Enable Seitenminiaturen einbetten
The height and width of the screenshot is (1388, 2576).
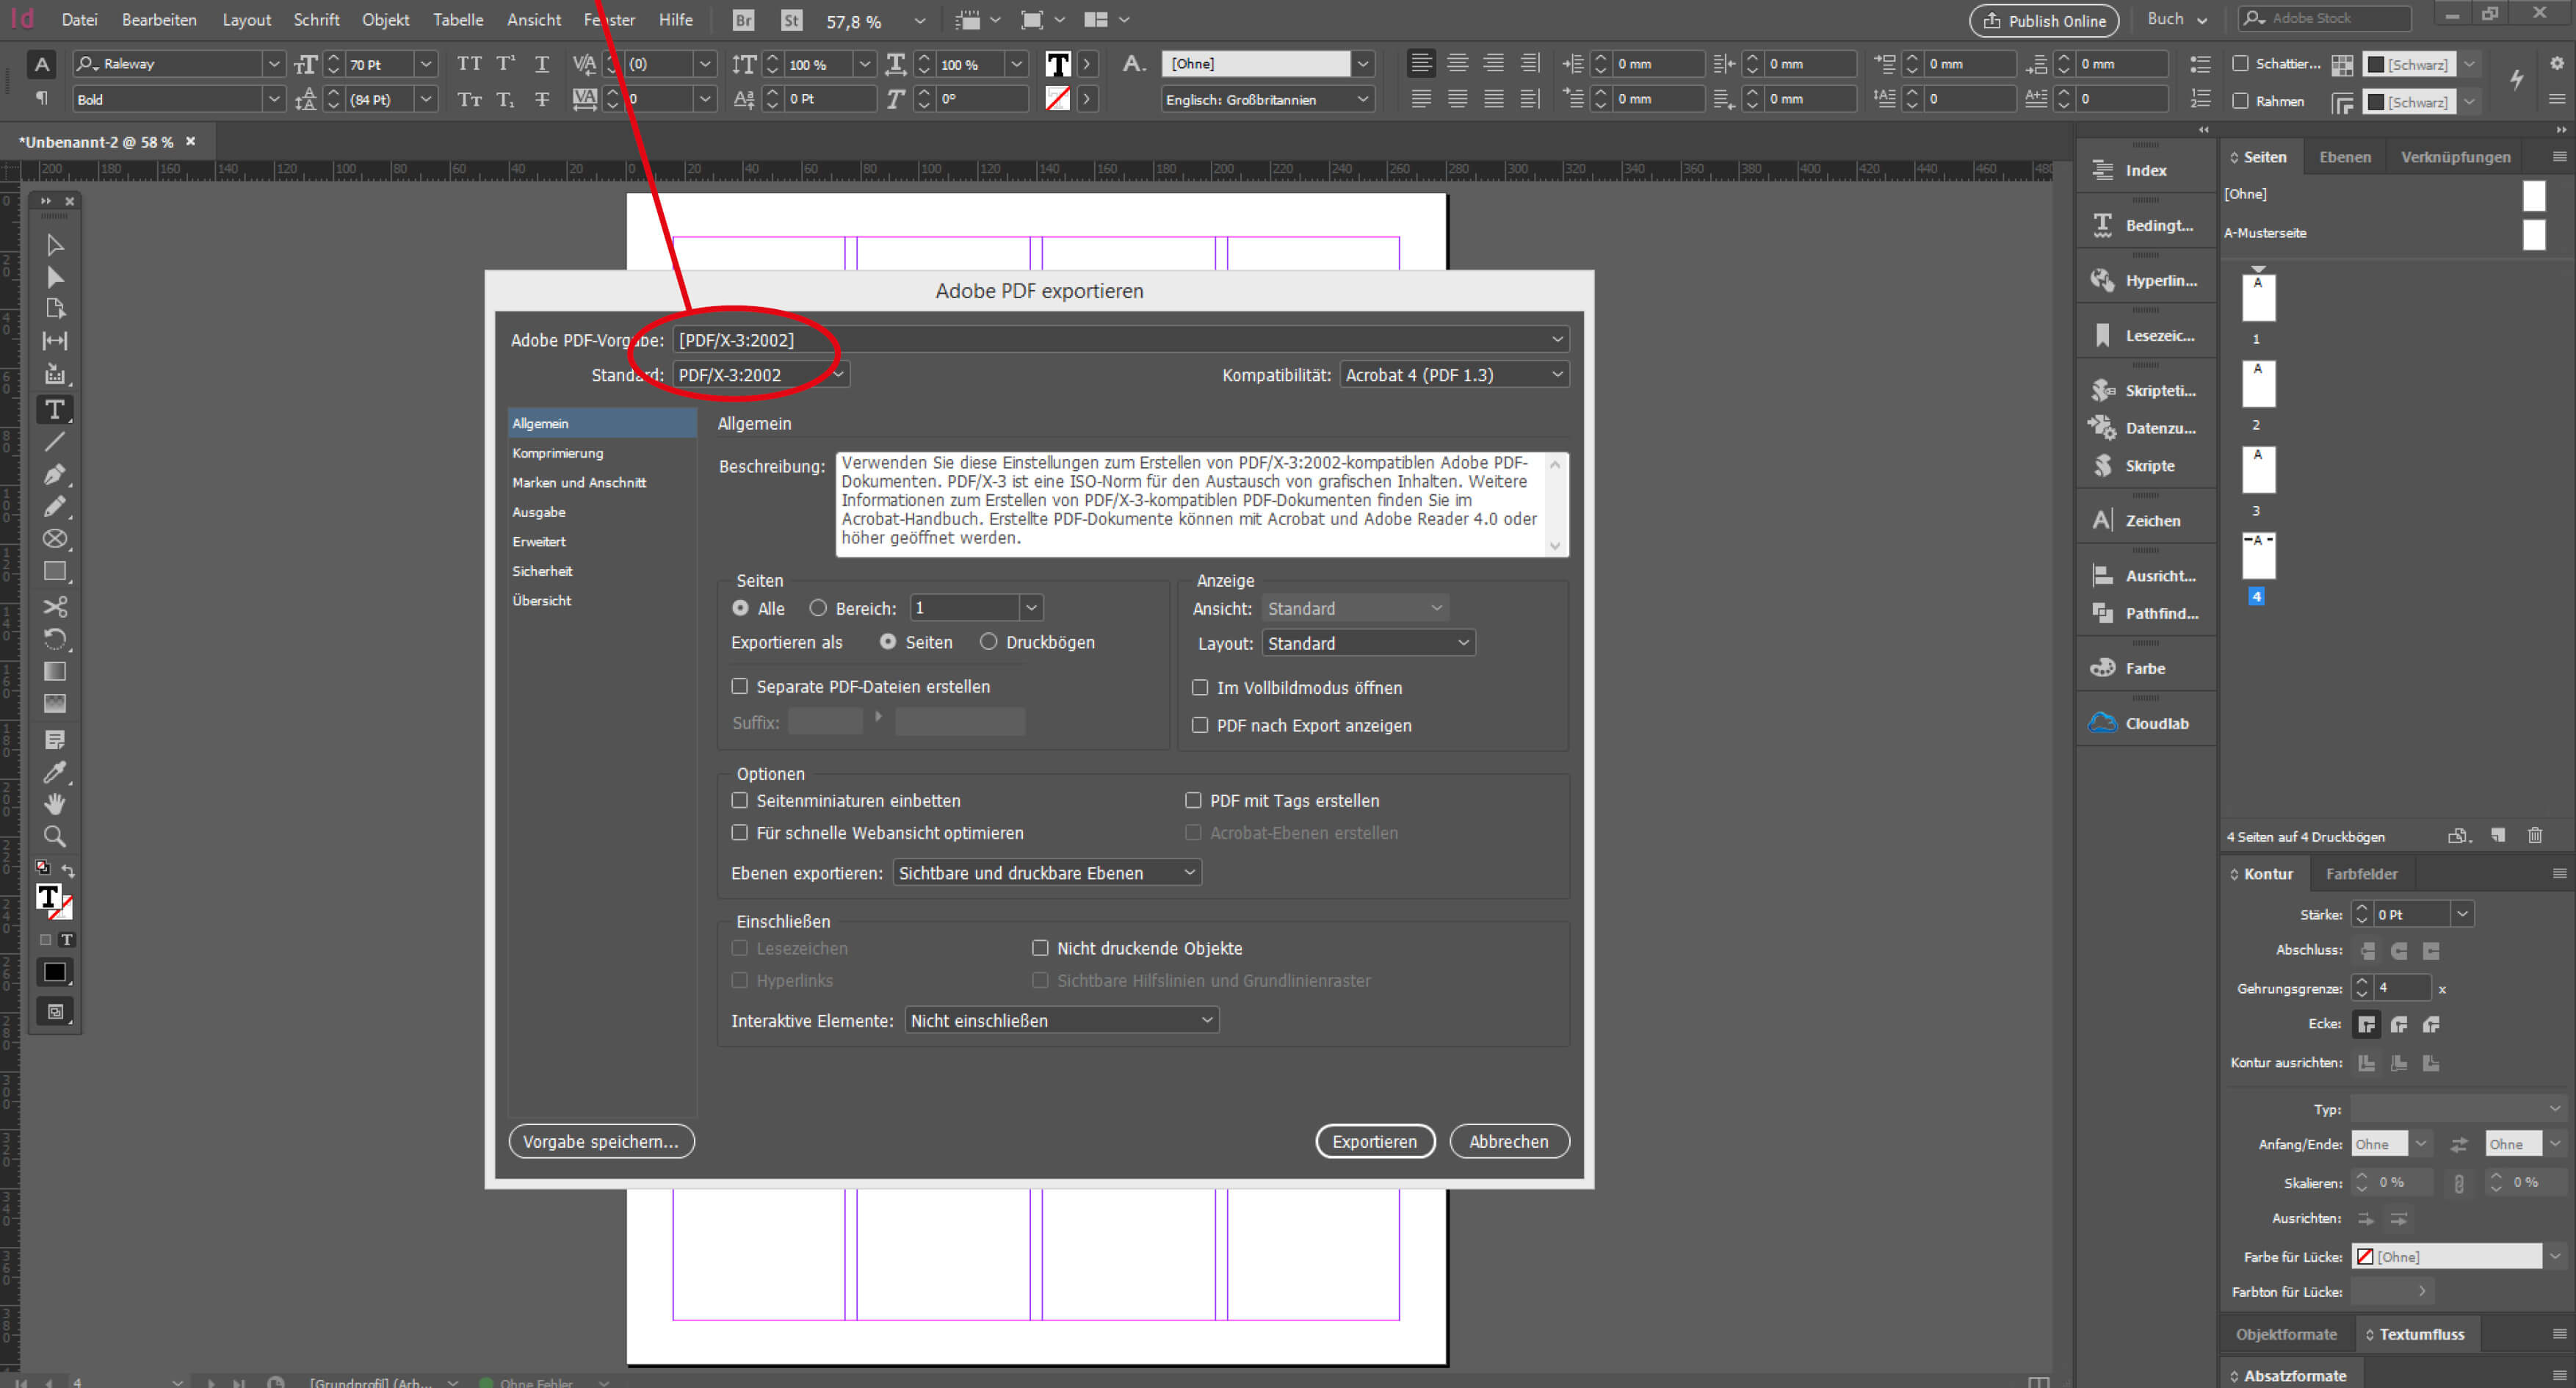pos(740,800)
